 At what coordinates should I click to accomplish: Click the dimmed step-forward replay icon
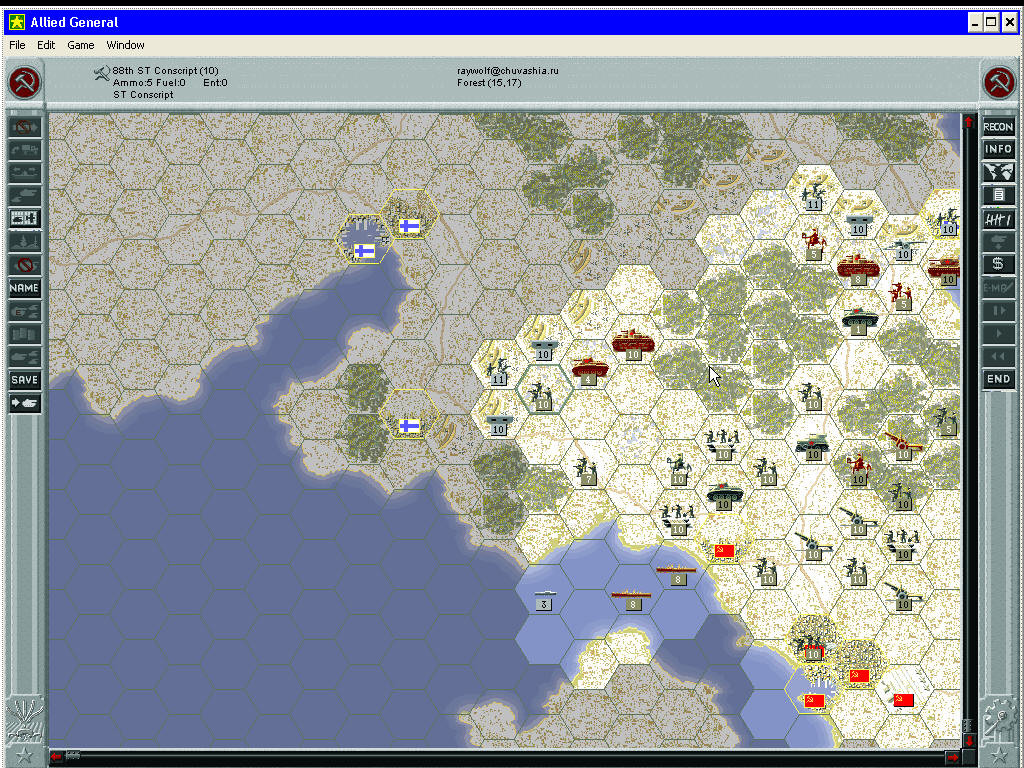[x=998, y=310]
